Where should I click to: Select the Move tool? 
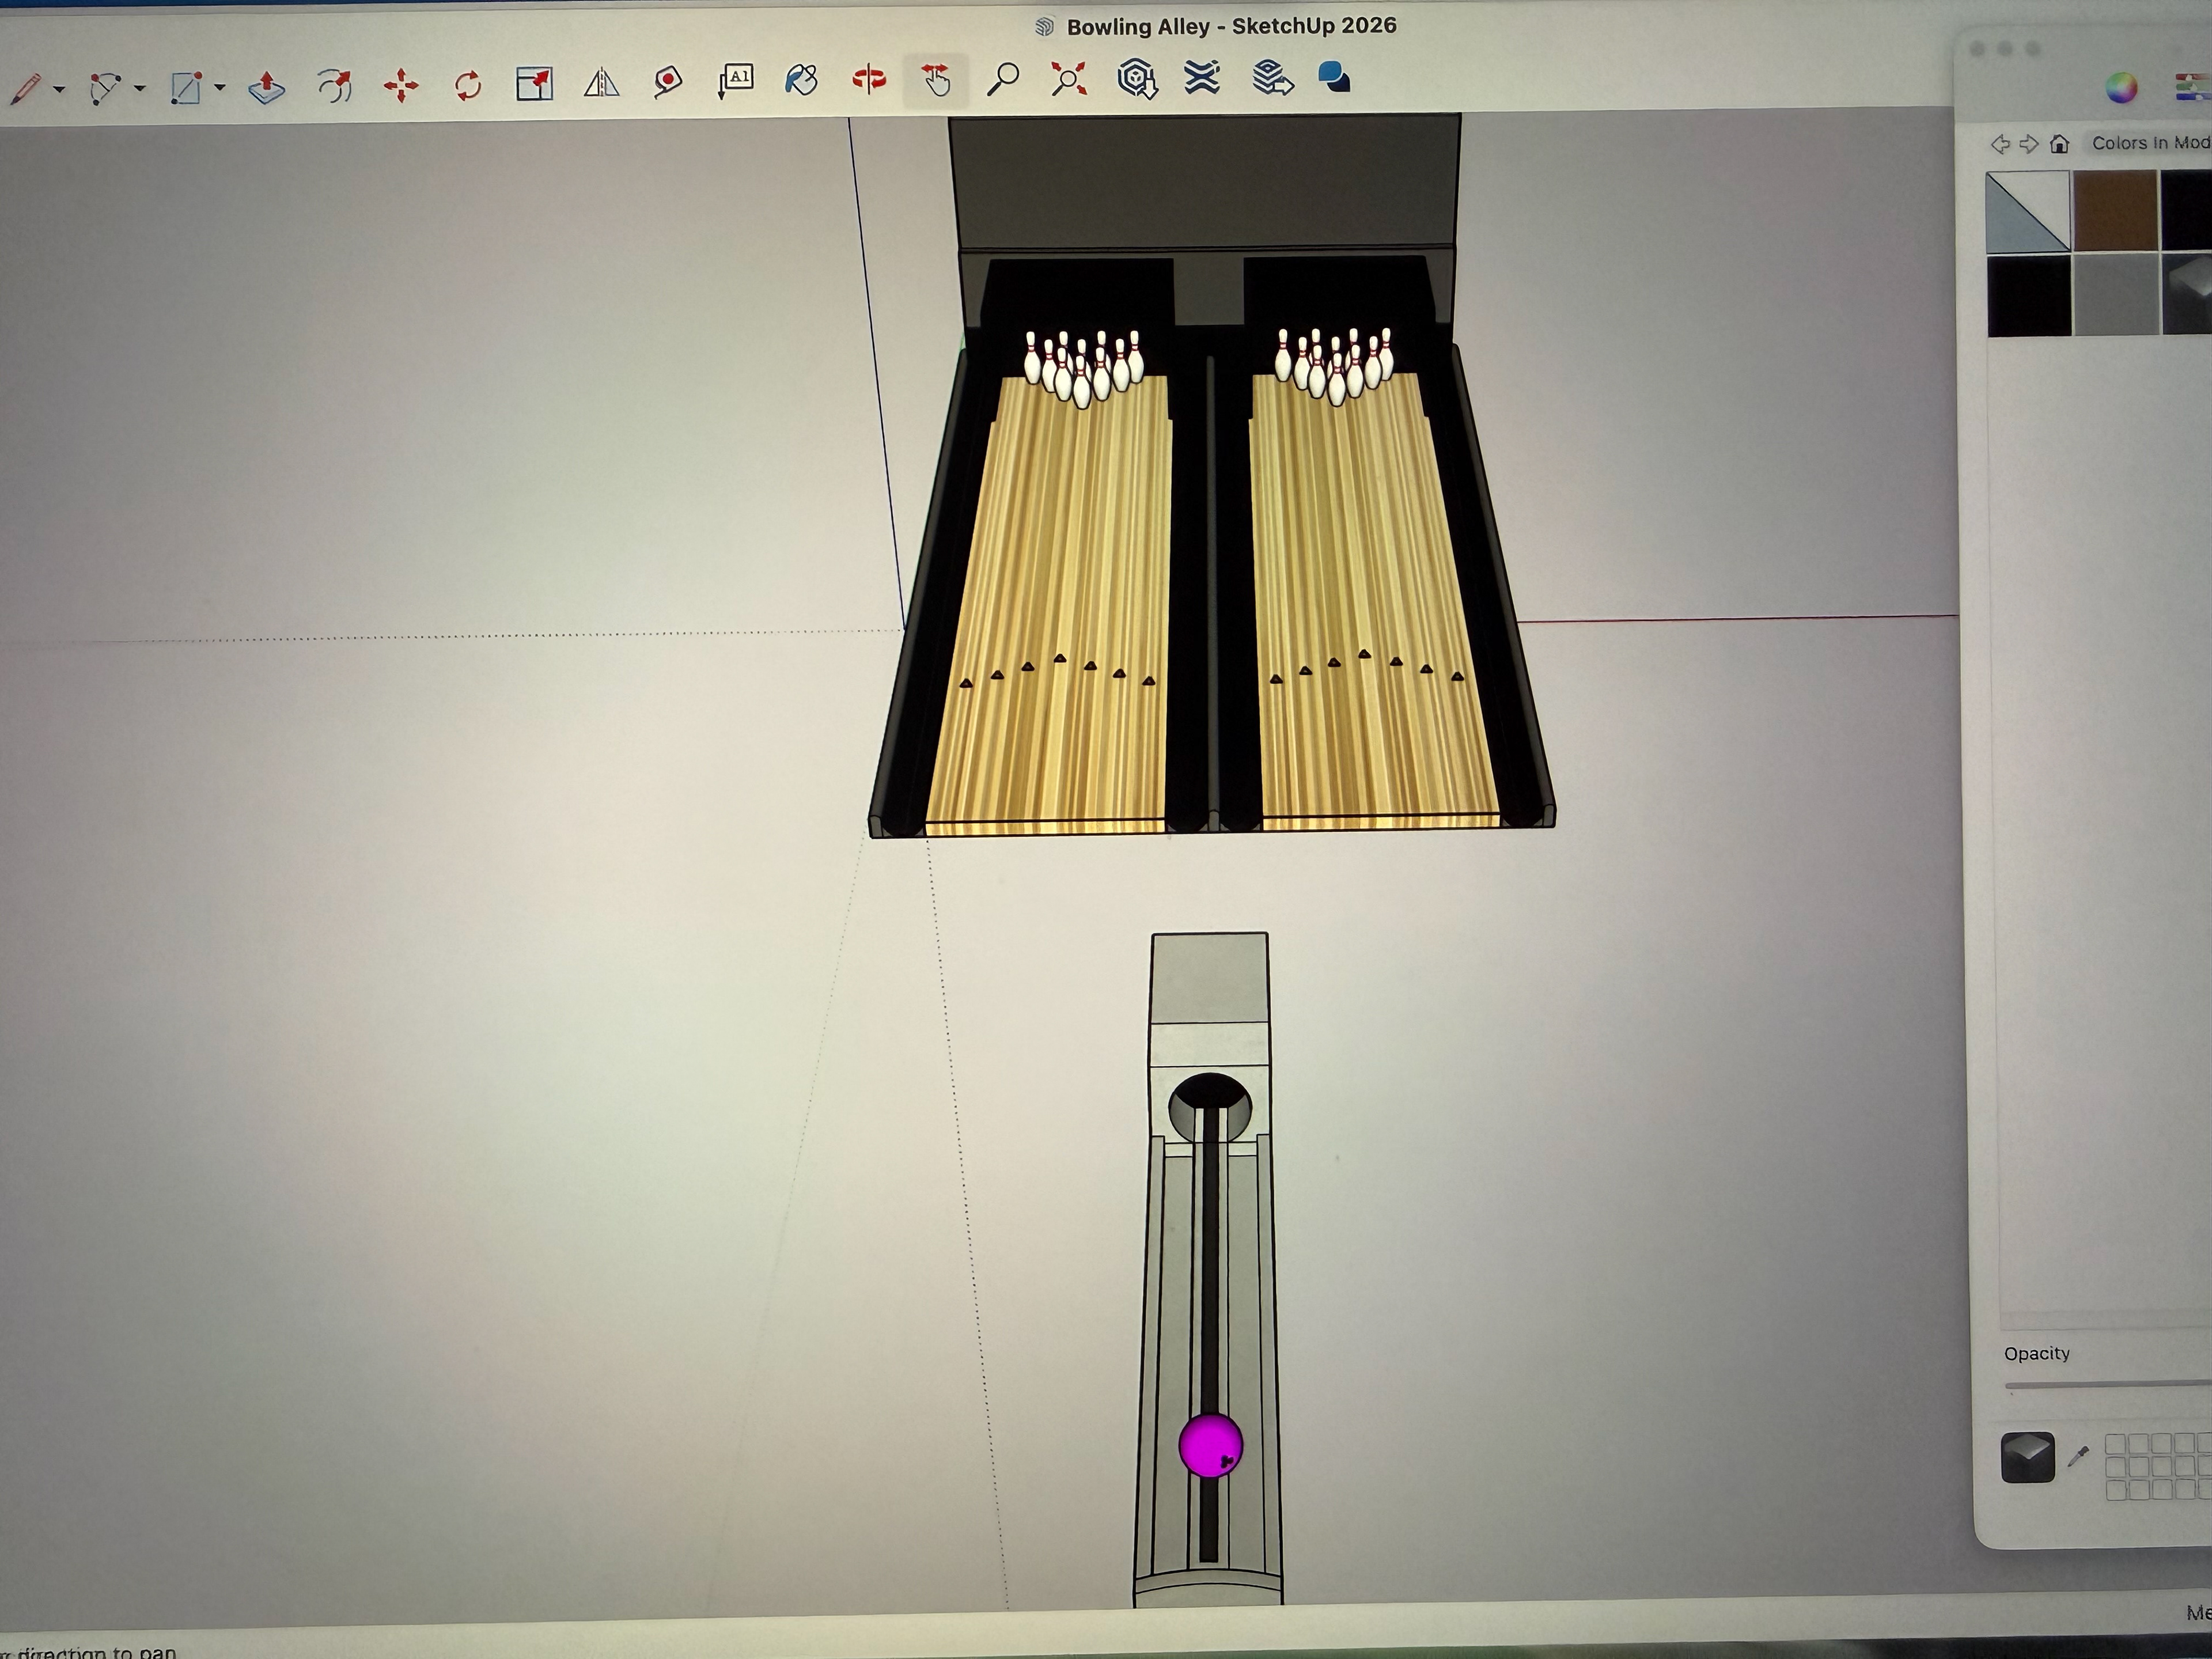pyautogui.click(x=401, y=85)
